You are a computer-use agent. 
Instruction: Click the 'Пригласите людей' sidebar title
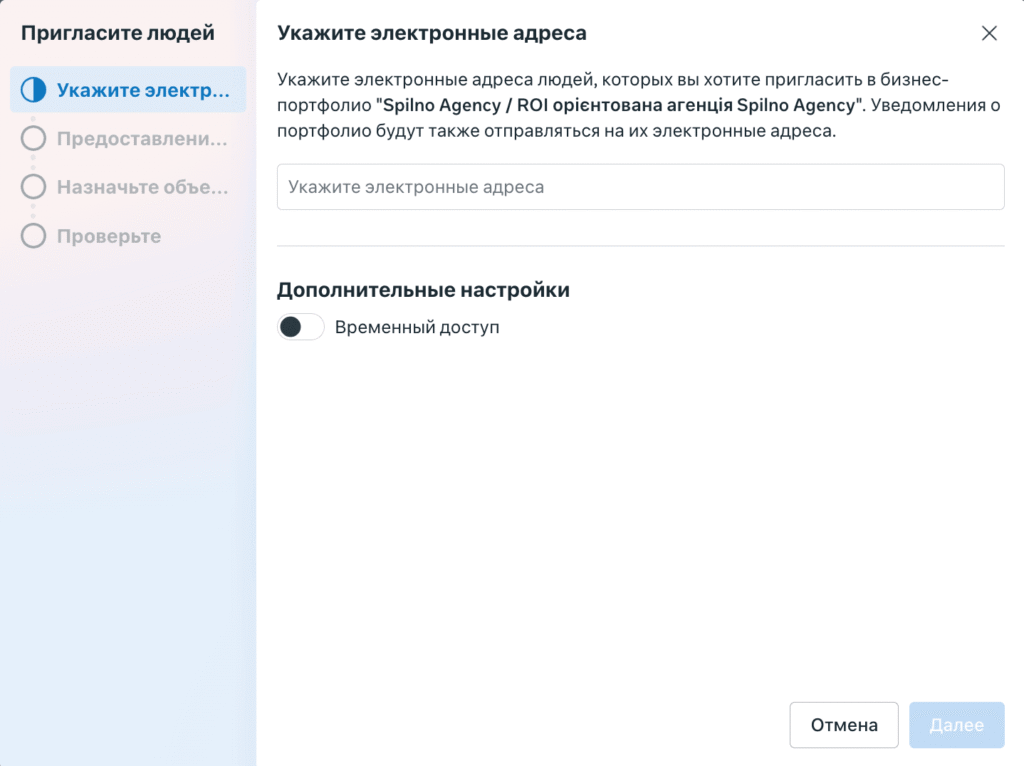[118, 33]
